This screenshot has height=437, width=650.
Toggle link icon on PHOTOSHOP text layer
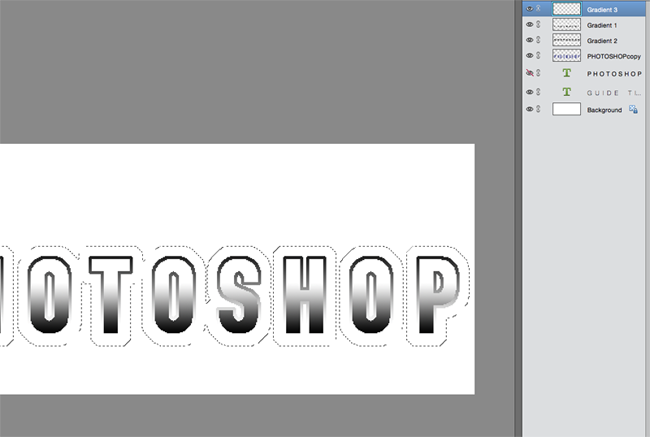click(x=538, y=73)
